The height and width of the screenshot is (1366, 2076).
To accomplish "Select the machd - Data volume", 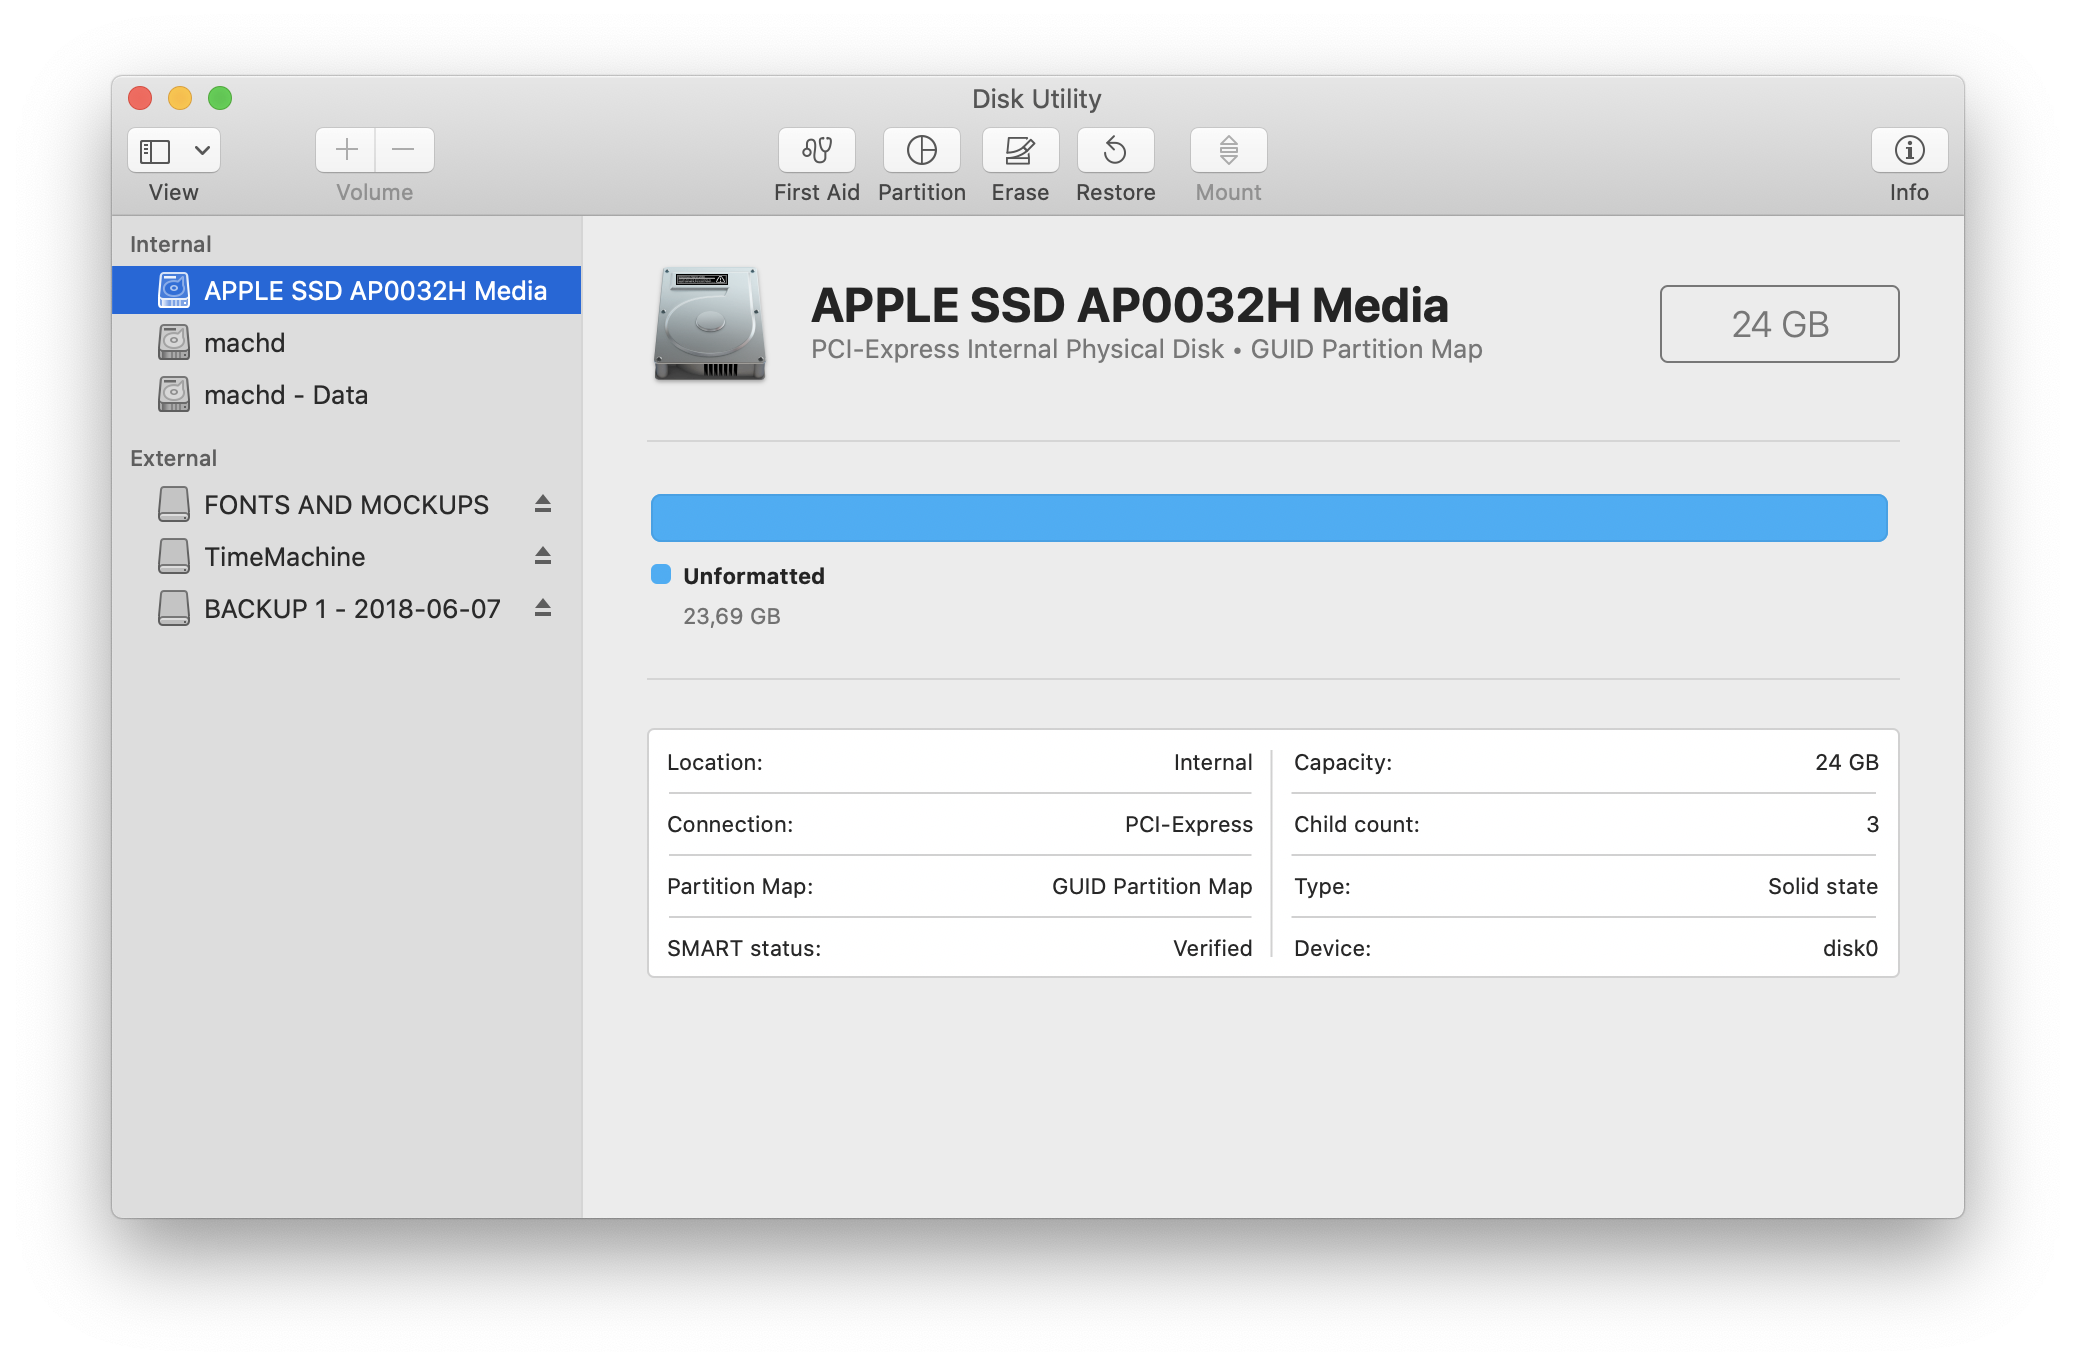I will (x=285, y=395).
